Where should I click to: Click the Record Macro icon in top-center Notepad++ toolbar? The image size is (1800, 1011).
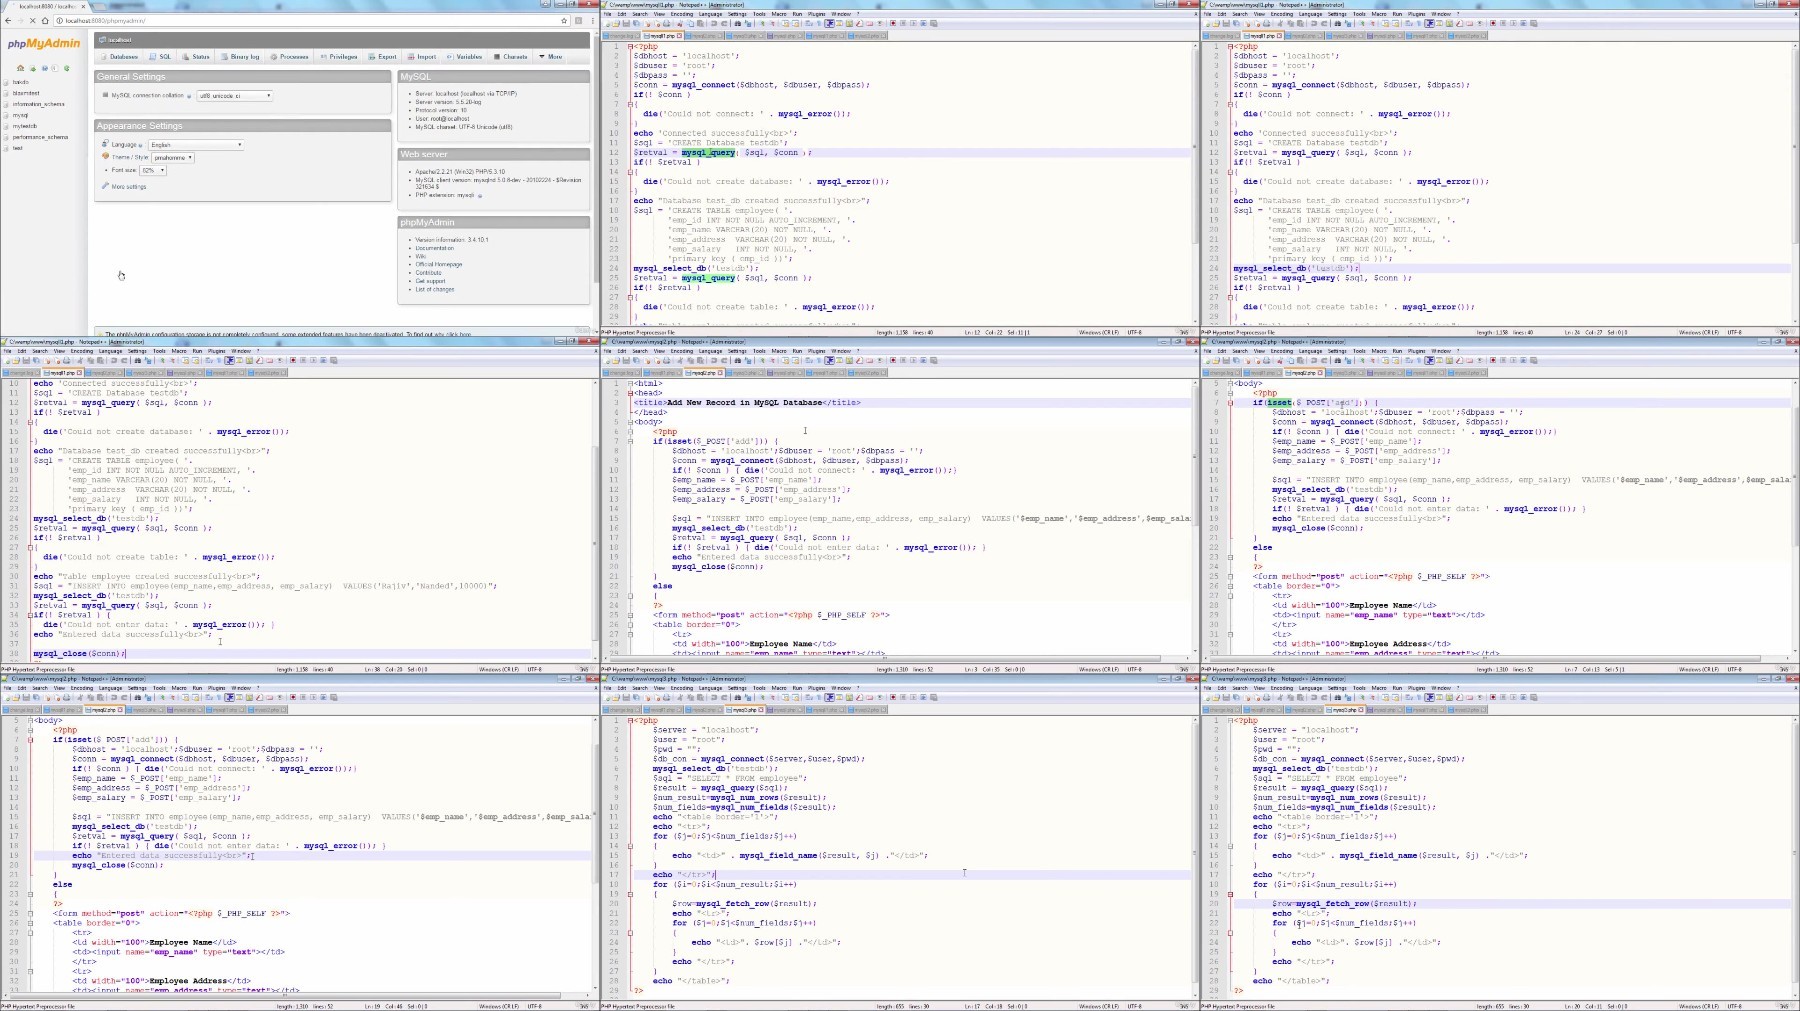tap(893, 24)
